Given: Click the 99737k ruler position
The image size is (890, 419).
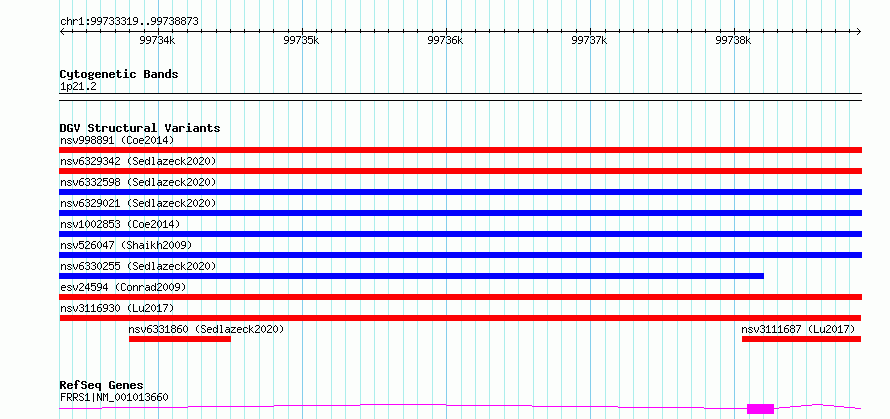Looking at the screenshot, I should coord(590,40).
